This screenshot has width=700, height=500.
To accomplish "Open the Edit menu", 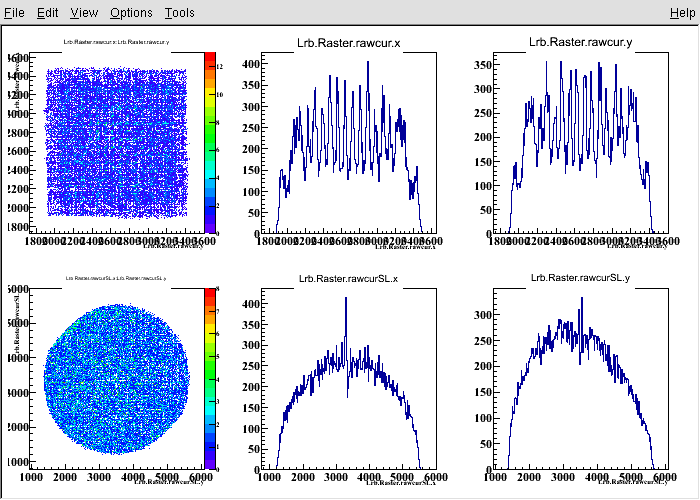I will pos(47,12).
